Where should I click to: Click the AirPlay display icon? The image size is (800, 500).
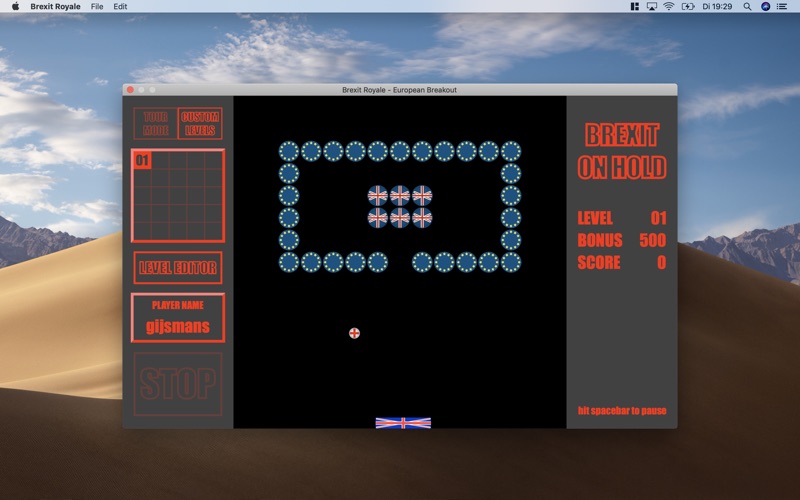coord(652,6)
